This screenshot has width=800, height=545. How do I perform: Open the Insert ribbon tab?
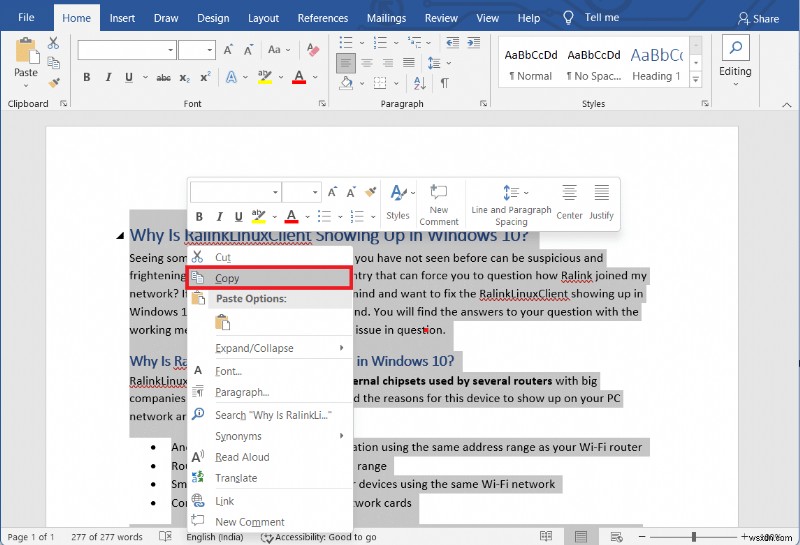tap(122, 18)
